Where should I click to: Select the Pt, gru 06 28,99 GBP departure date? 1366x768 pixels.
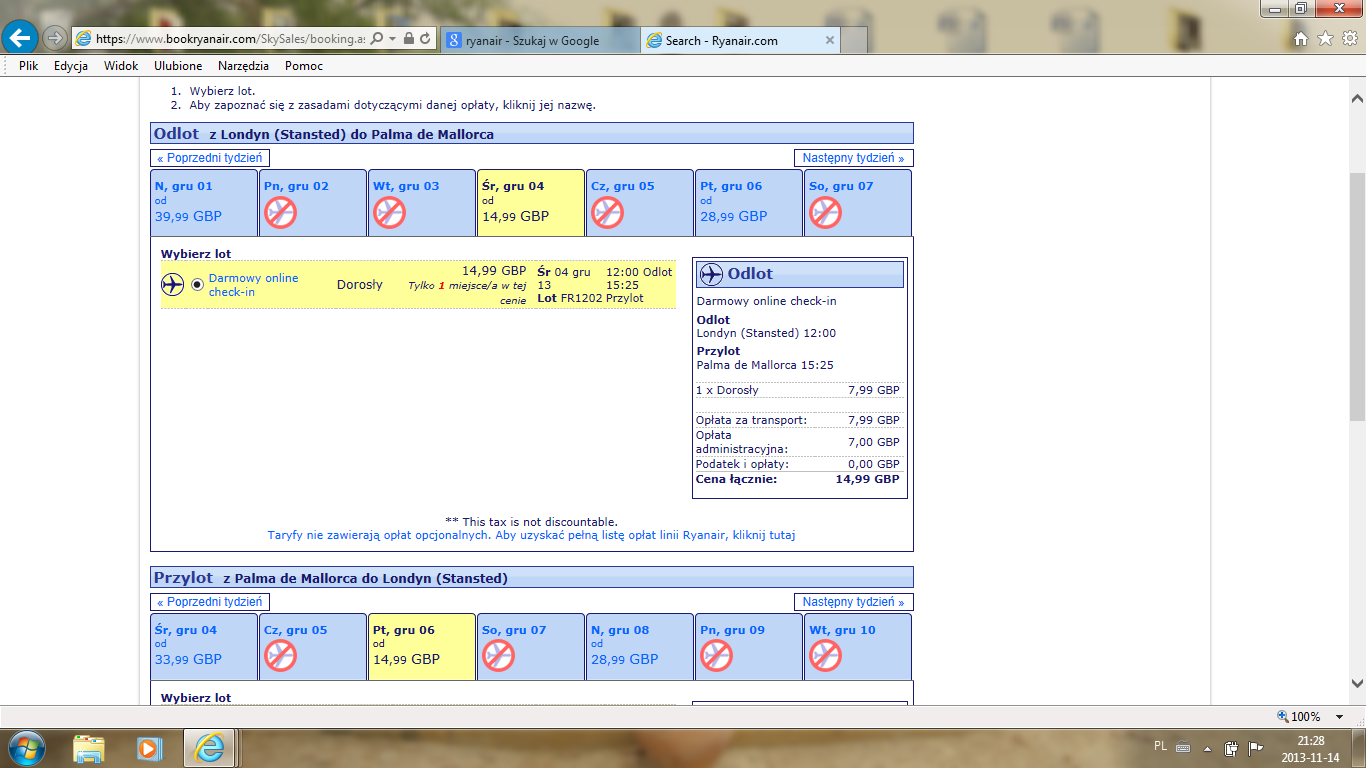[748, 203]
